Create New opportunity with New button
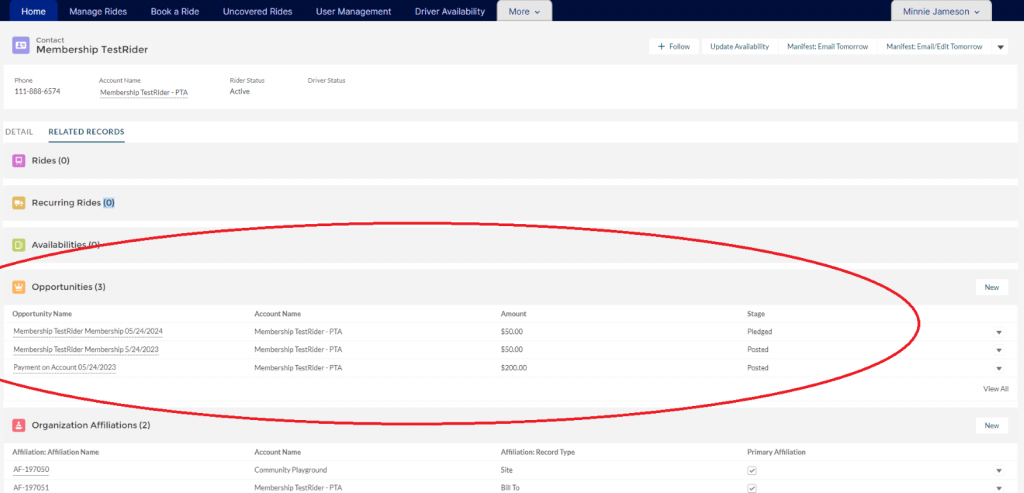Viewport: 1024px width, 493px height. pos(991,287)
